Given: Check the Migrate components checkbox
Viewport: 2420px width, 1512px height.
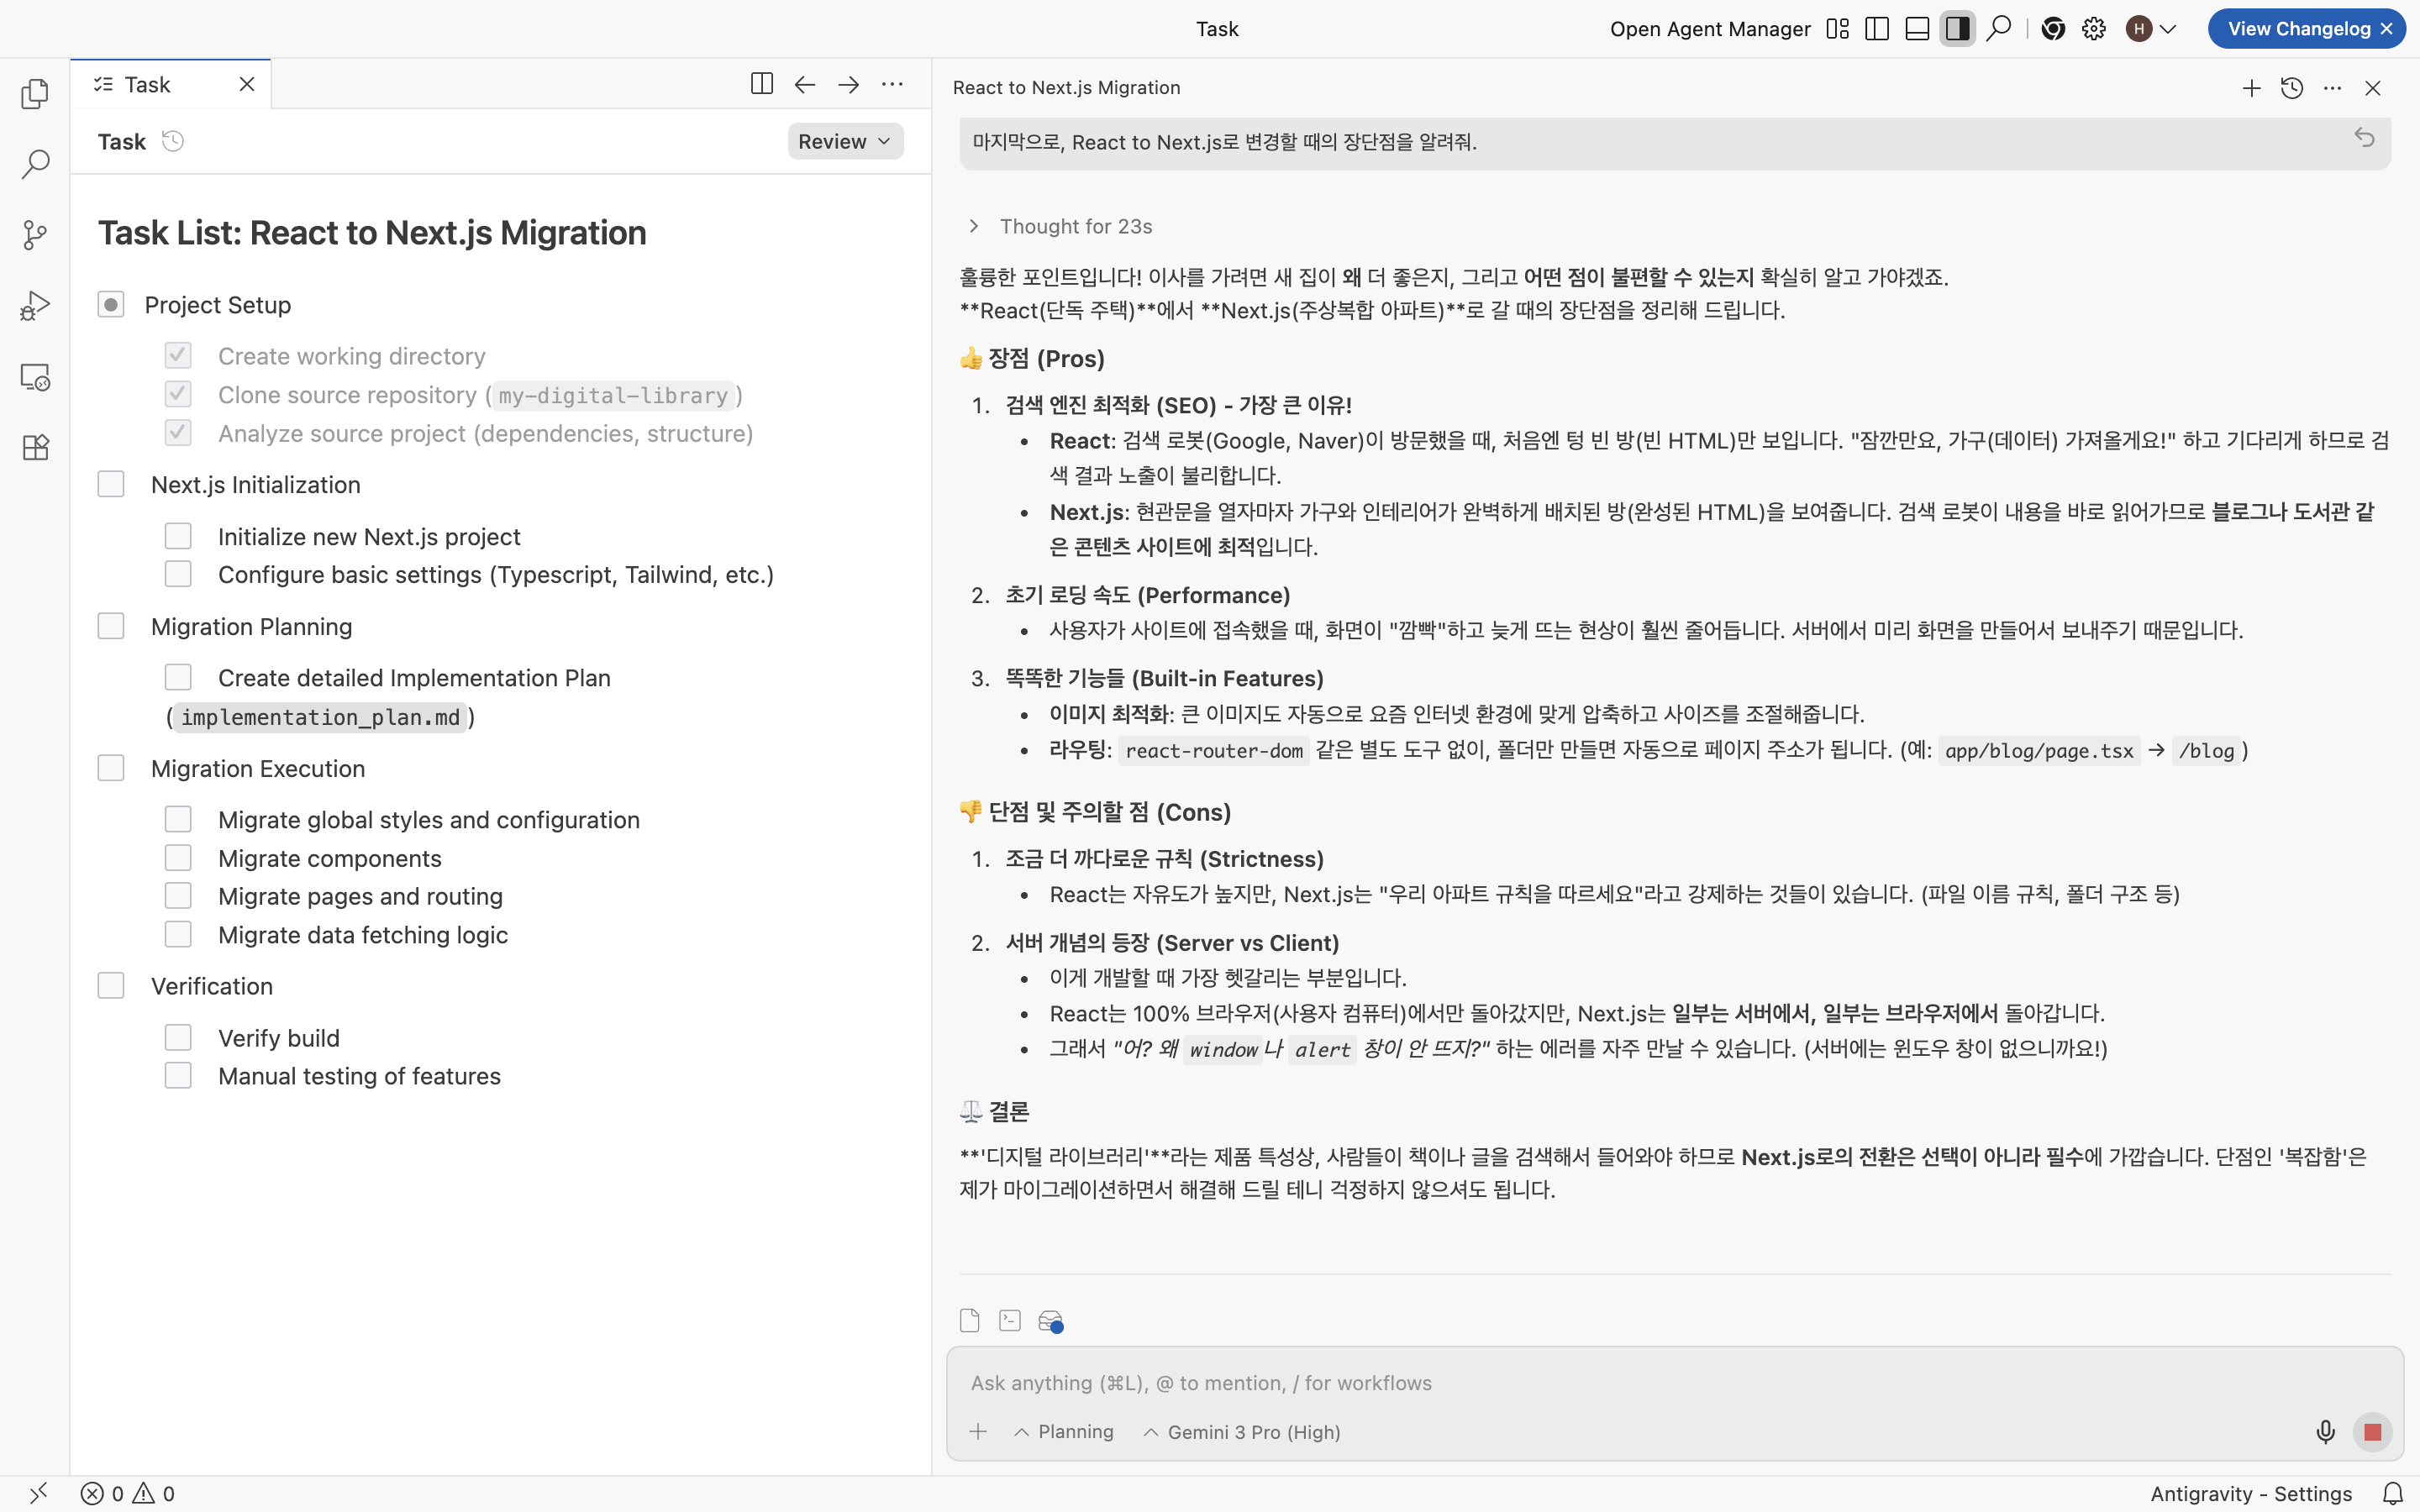Looking at the screenshot, I should click(x=178, y=858).
